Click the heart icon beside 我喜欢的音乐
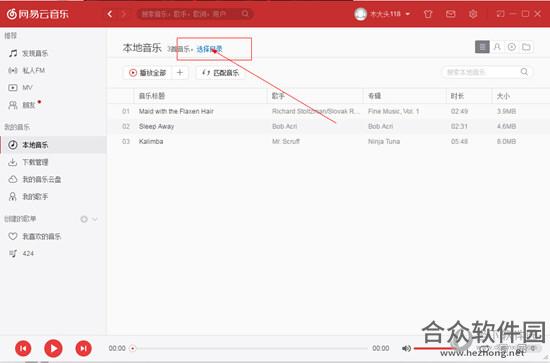Screen dimensions: 550x363 [13, 236]
